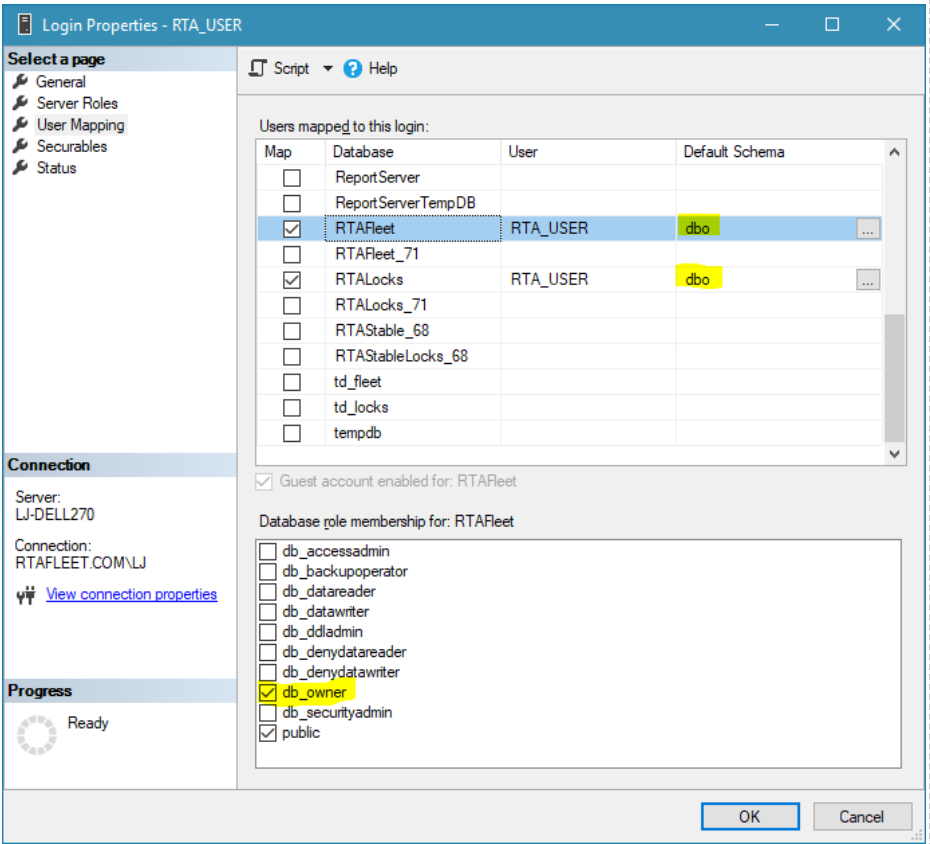This screenshot has height=844, width=930.
Task: Open schema browse button for RTAFleet row
Action: (x=867, y=229)
